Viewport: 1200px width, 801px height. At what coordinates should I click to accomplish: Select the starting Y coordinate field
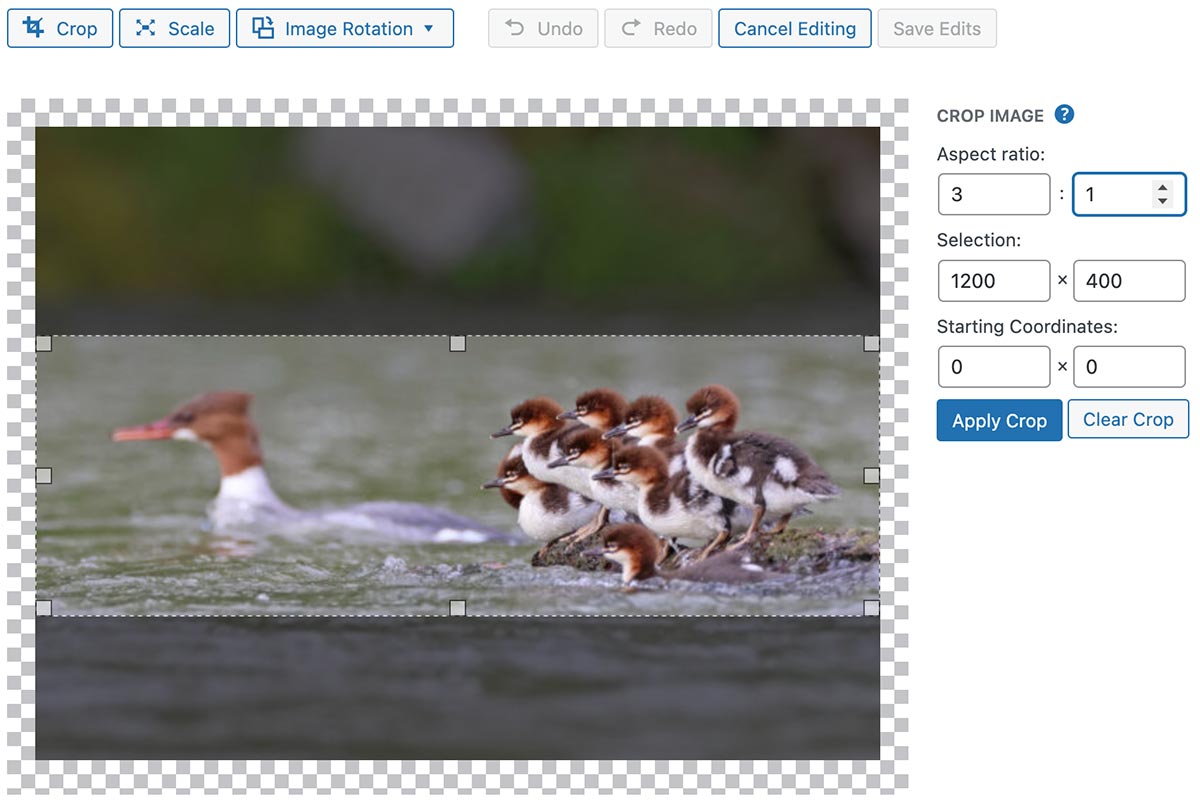click(x=1129, y=366)
